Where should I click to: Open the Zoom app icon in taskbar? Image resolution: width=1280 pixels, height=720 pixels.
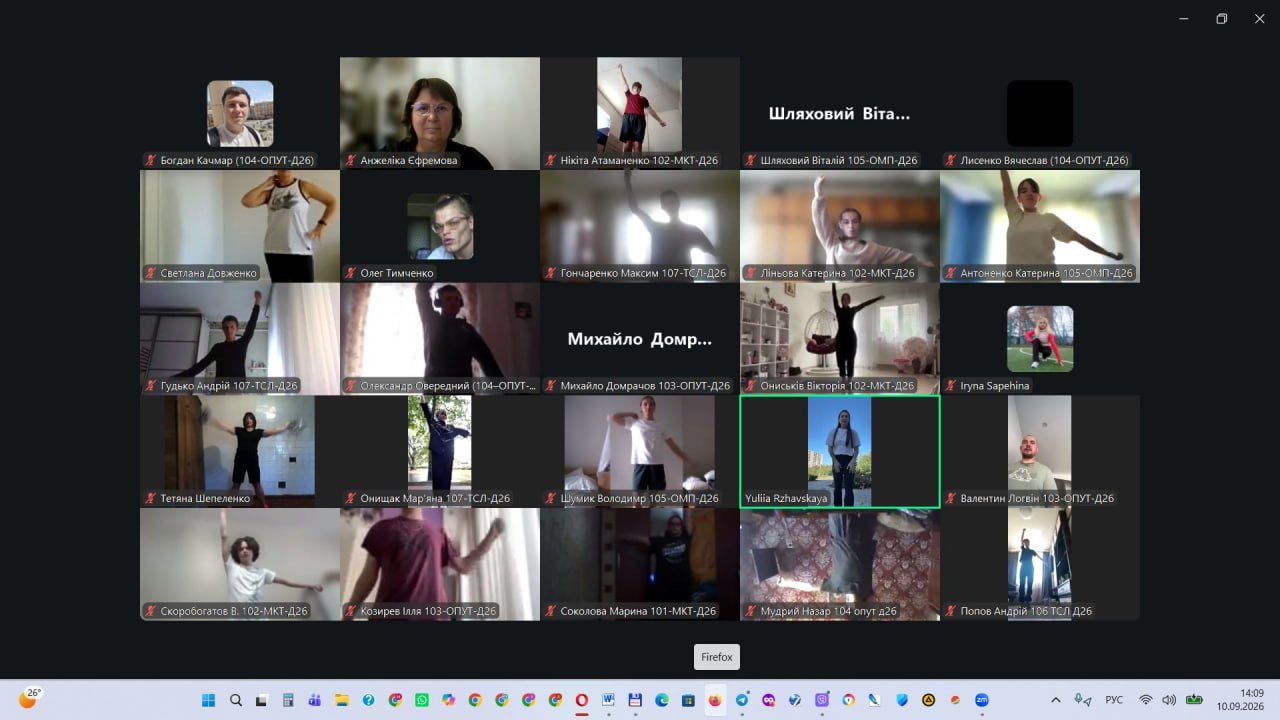tap(982, 700)
